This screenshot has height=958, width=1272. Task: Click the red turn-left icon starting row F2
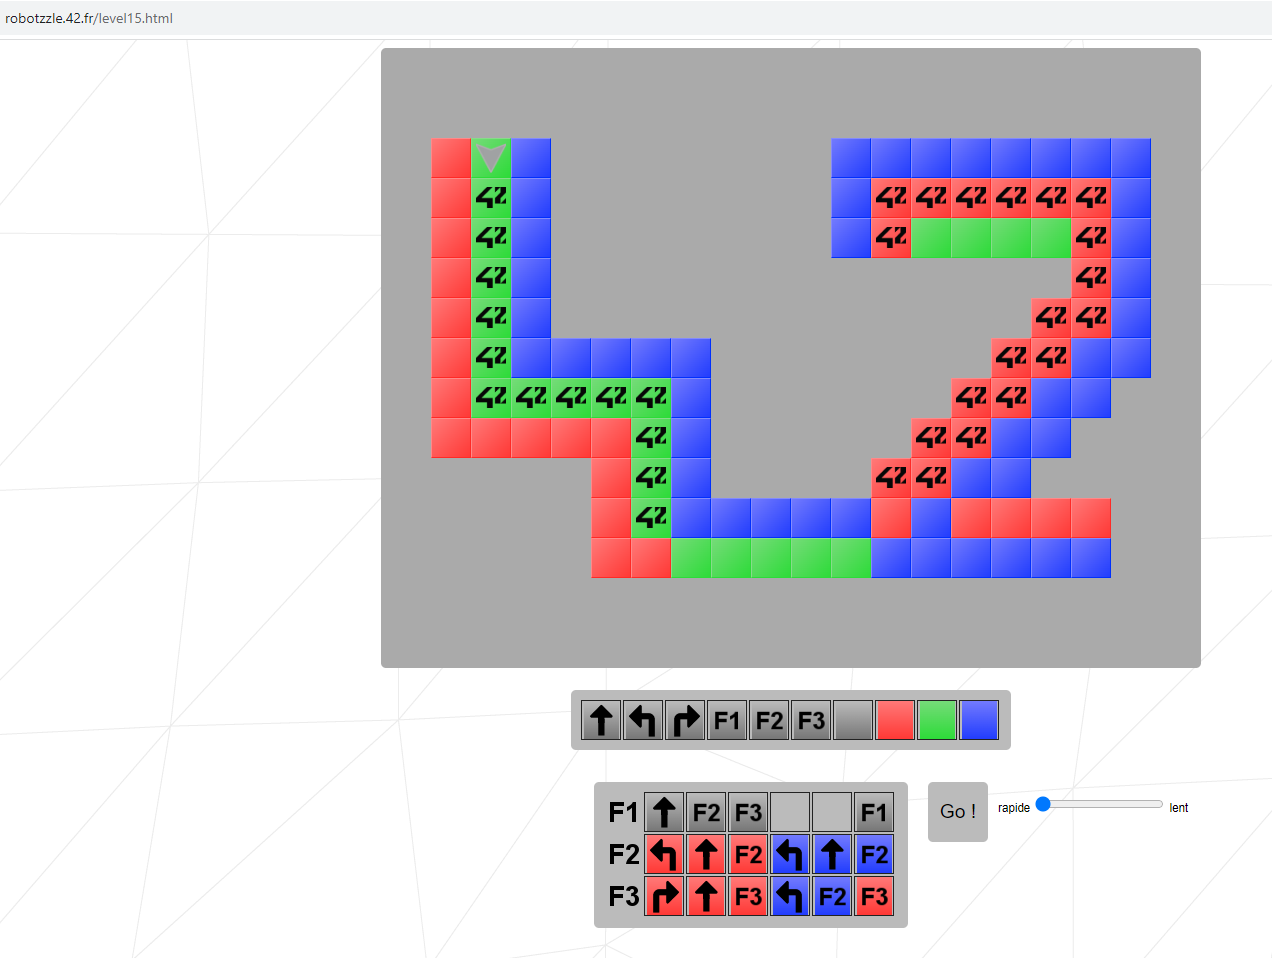tap(664, 854)
